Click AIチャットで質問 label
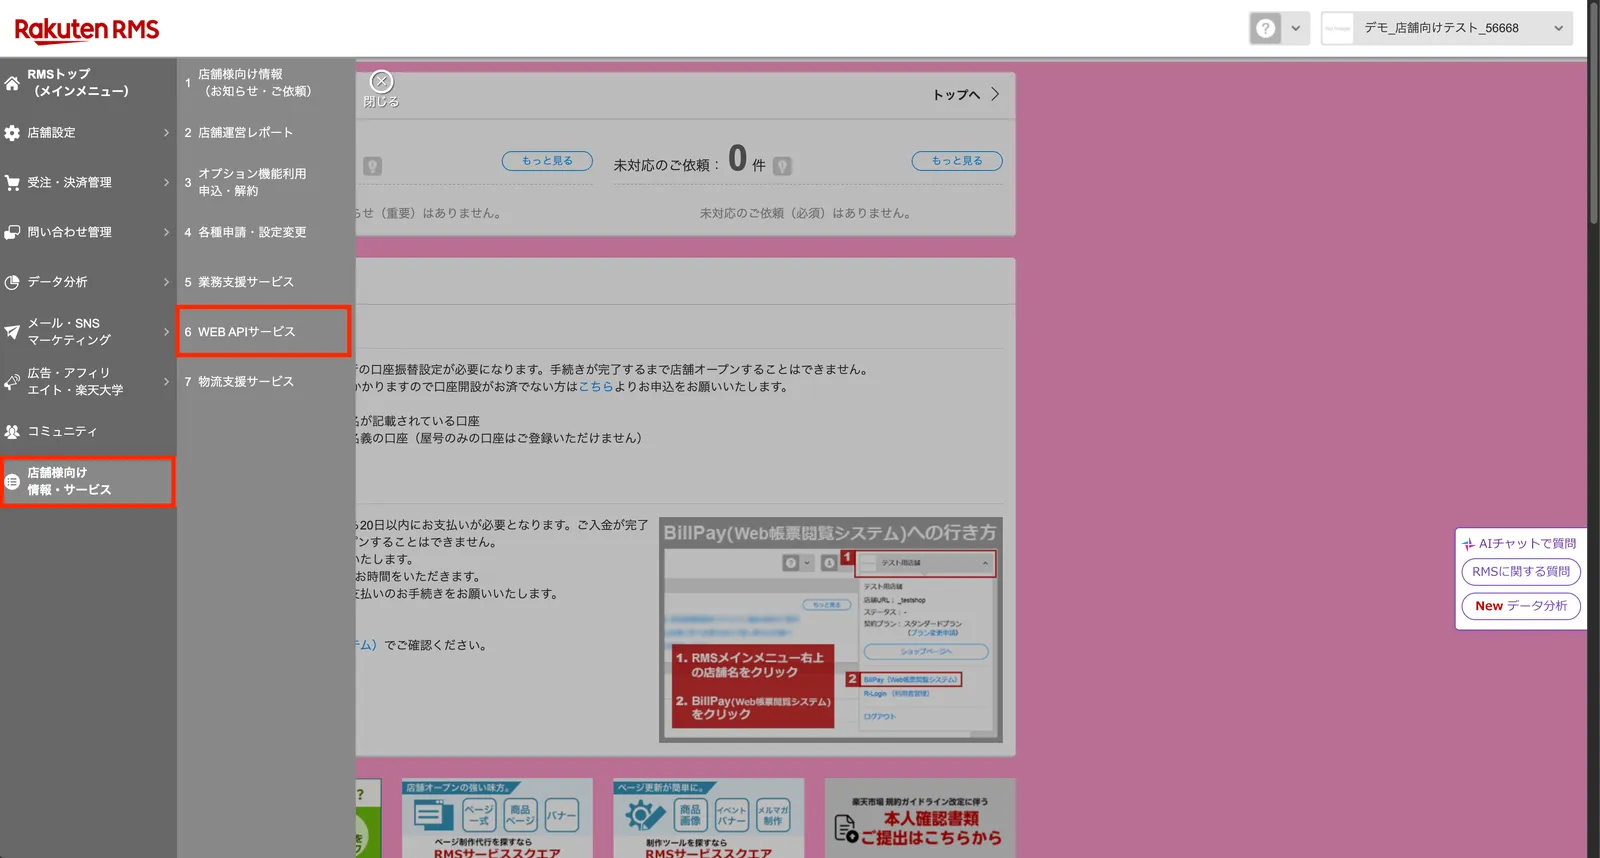 (x=1519, y=544)
